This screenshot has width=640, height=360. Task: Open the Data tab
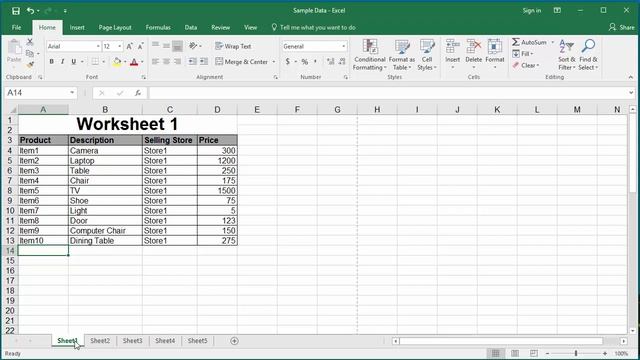point(191,27)
